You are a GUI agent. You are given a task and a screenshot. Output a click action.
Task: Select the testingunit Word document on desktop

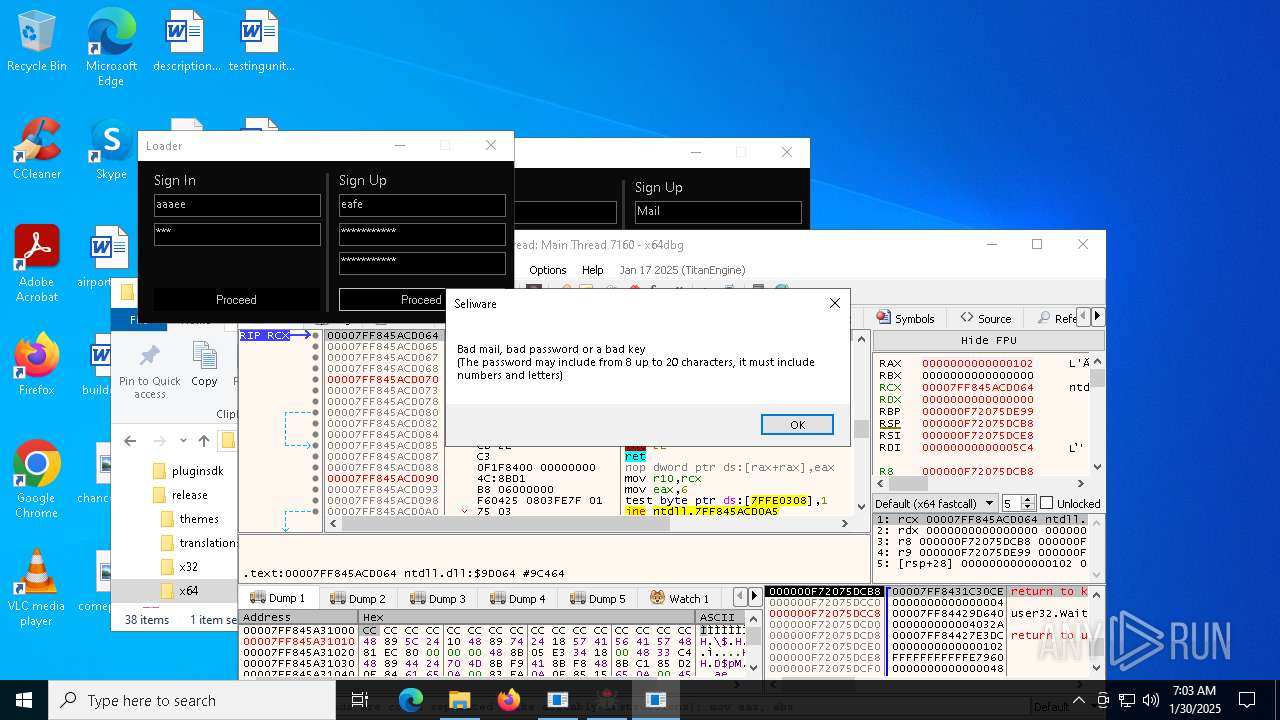(260, 42)
